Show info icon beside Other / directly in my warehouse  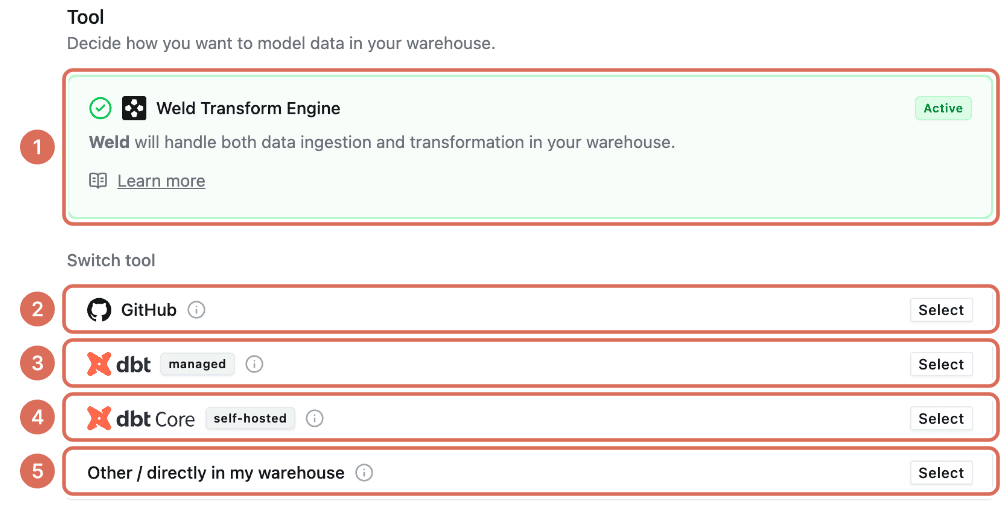364,473
